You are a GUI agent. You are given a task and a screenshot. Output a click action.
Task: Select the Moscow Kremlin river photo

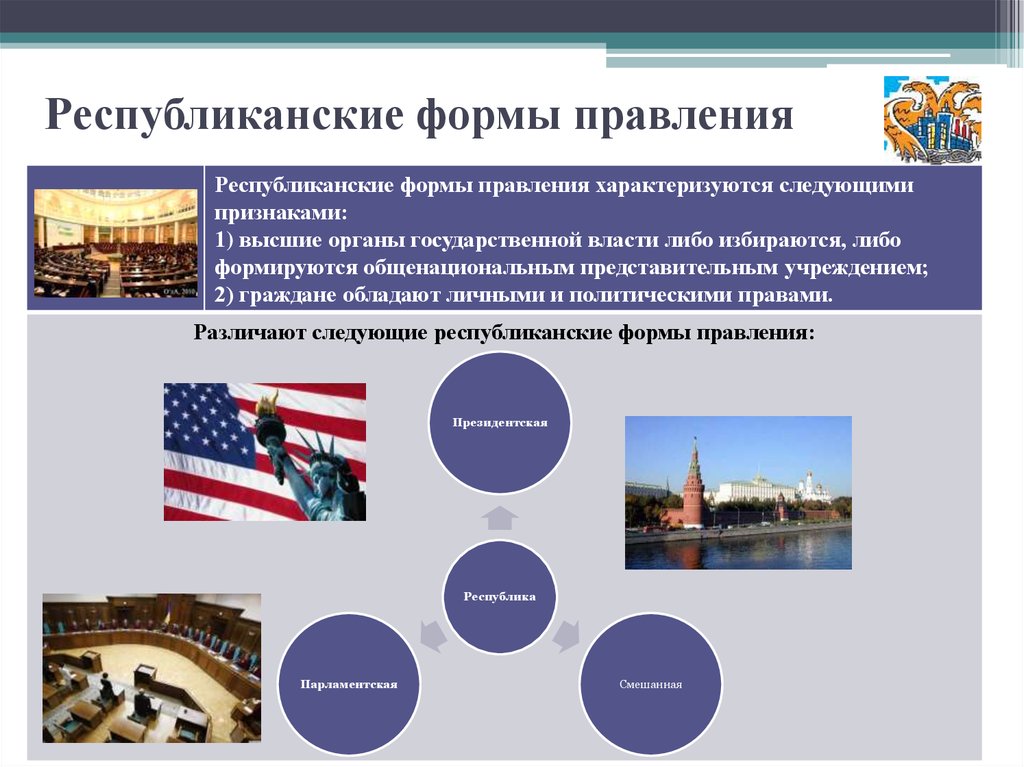click(x=738, y=493)
